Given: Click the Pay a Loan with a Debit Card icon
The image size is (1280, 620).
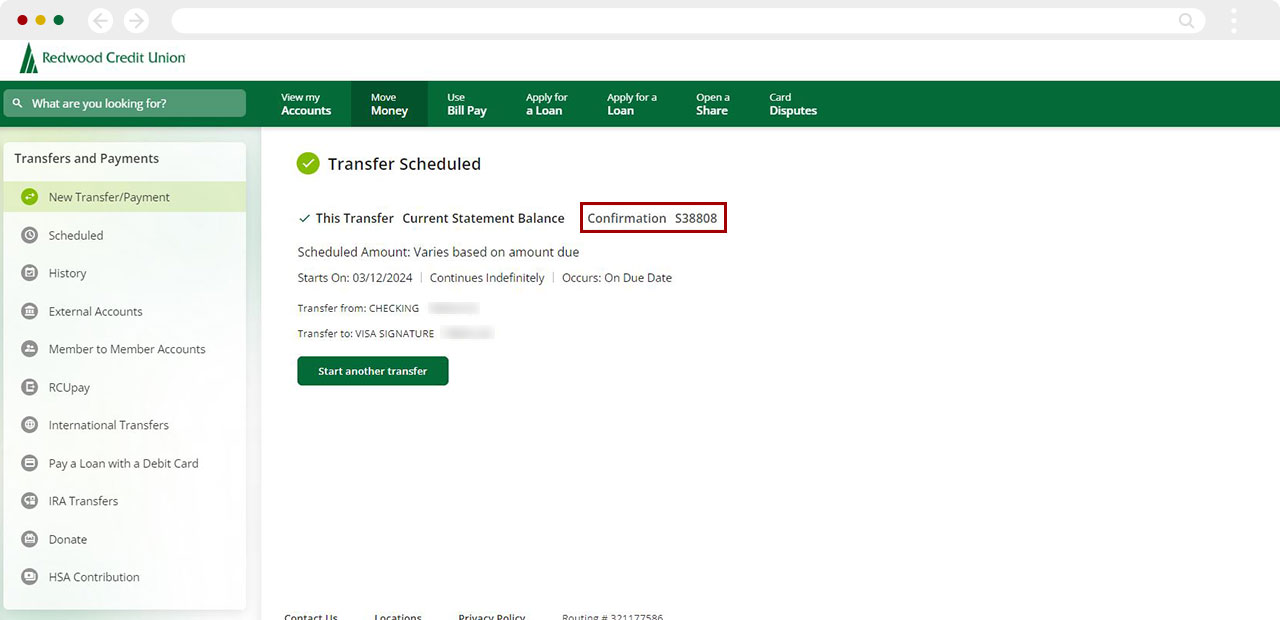Looking at the screenshot, I should pos(29,463).
